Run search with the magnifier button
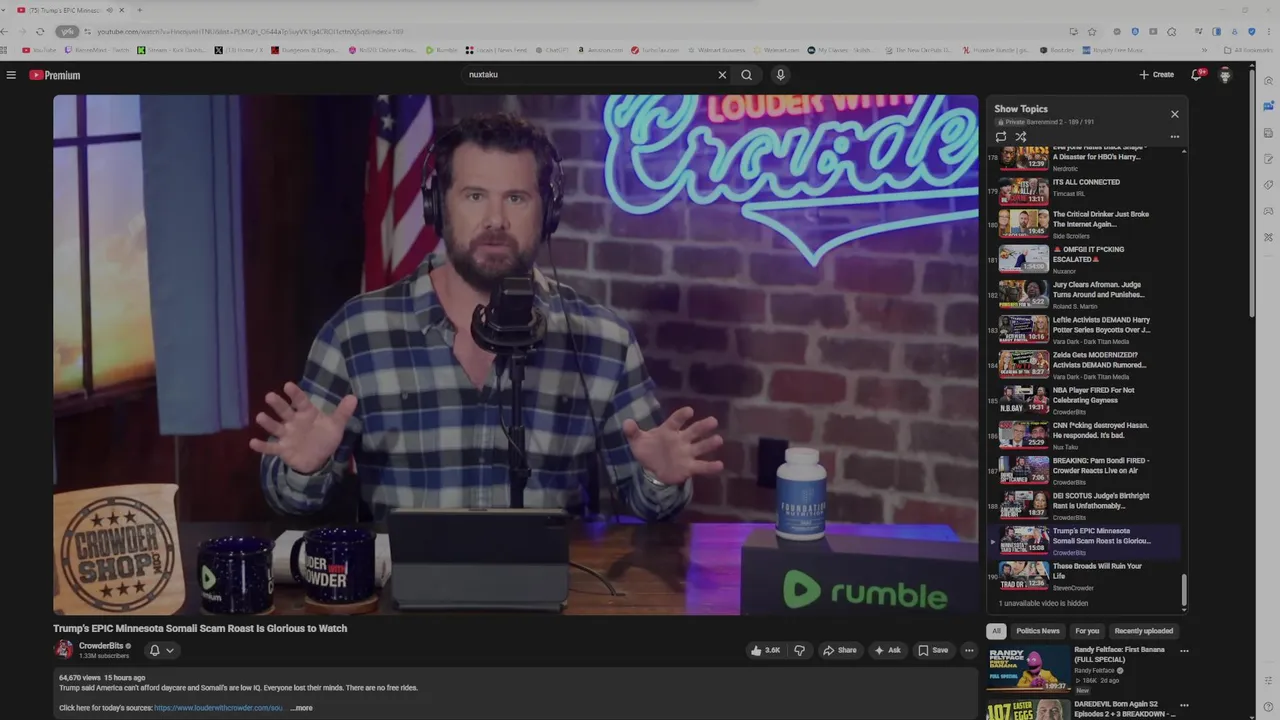The width and height of the screenshot is (1280, 720). [746, 75]
